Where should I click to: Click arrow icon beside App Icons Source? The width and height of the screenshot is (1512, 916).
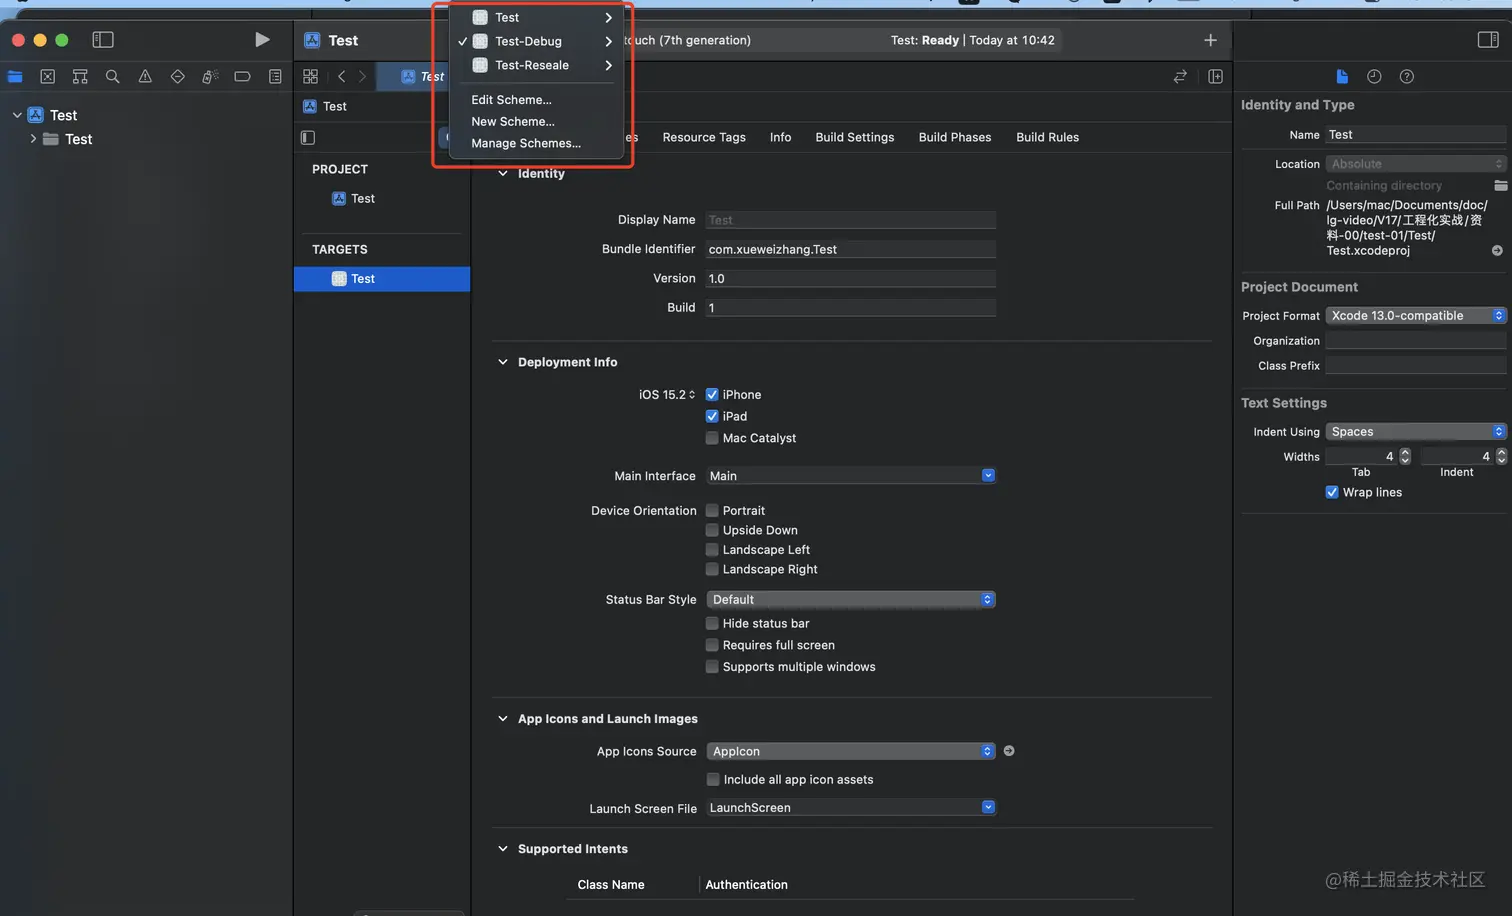[x=1009, y=751]
